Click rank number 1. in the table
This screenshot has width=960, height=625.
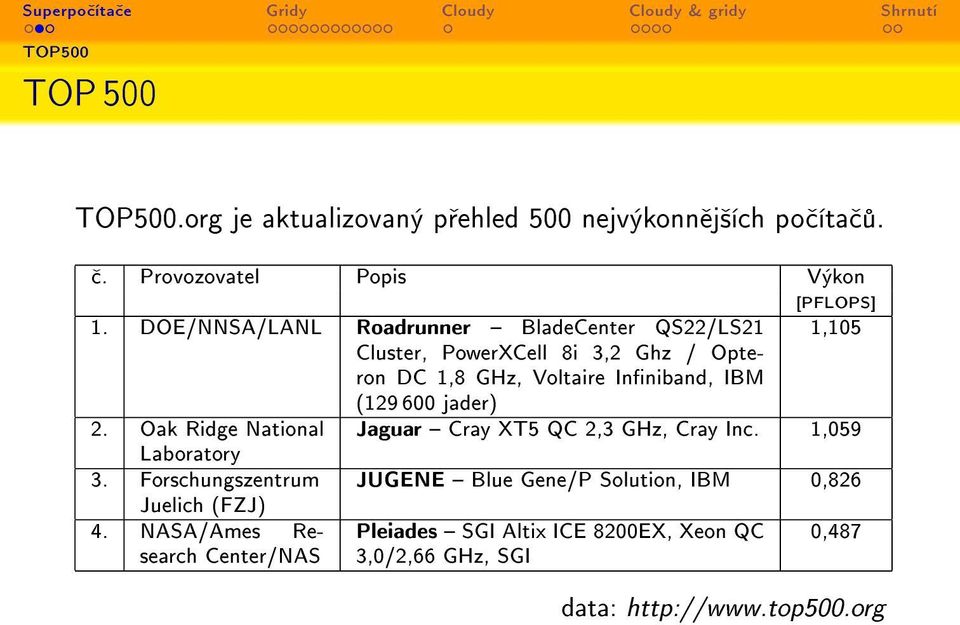click(99, 328)
